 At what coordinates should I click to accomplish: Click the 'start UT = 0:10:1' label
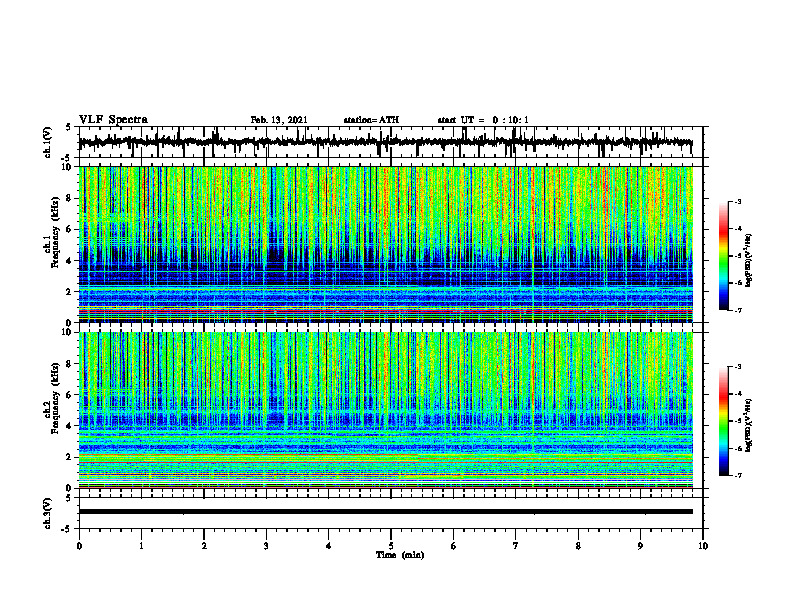[x=483, y=120]
